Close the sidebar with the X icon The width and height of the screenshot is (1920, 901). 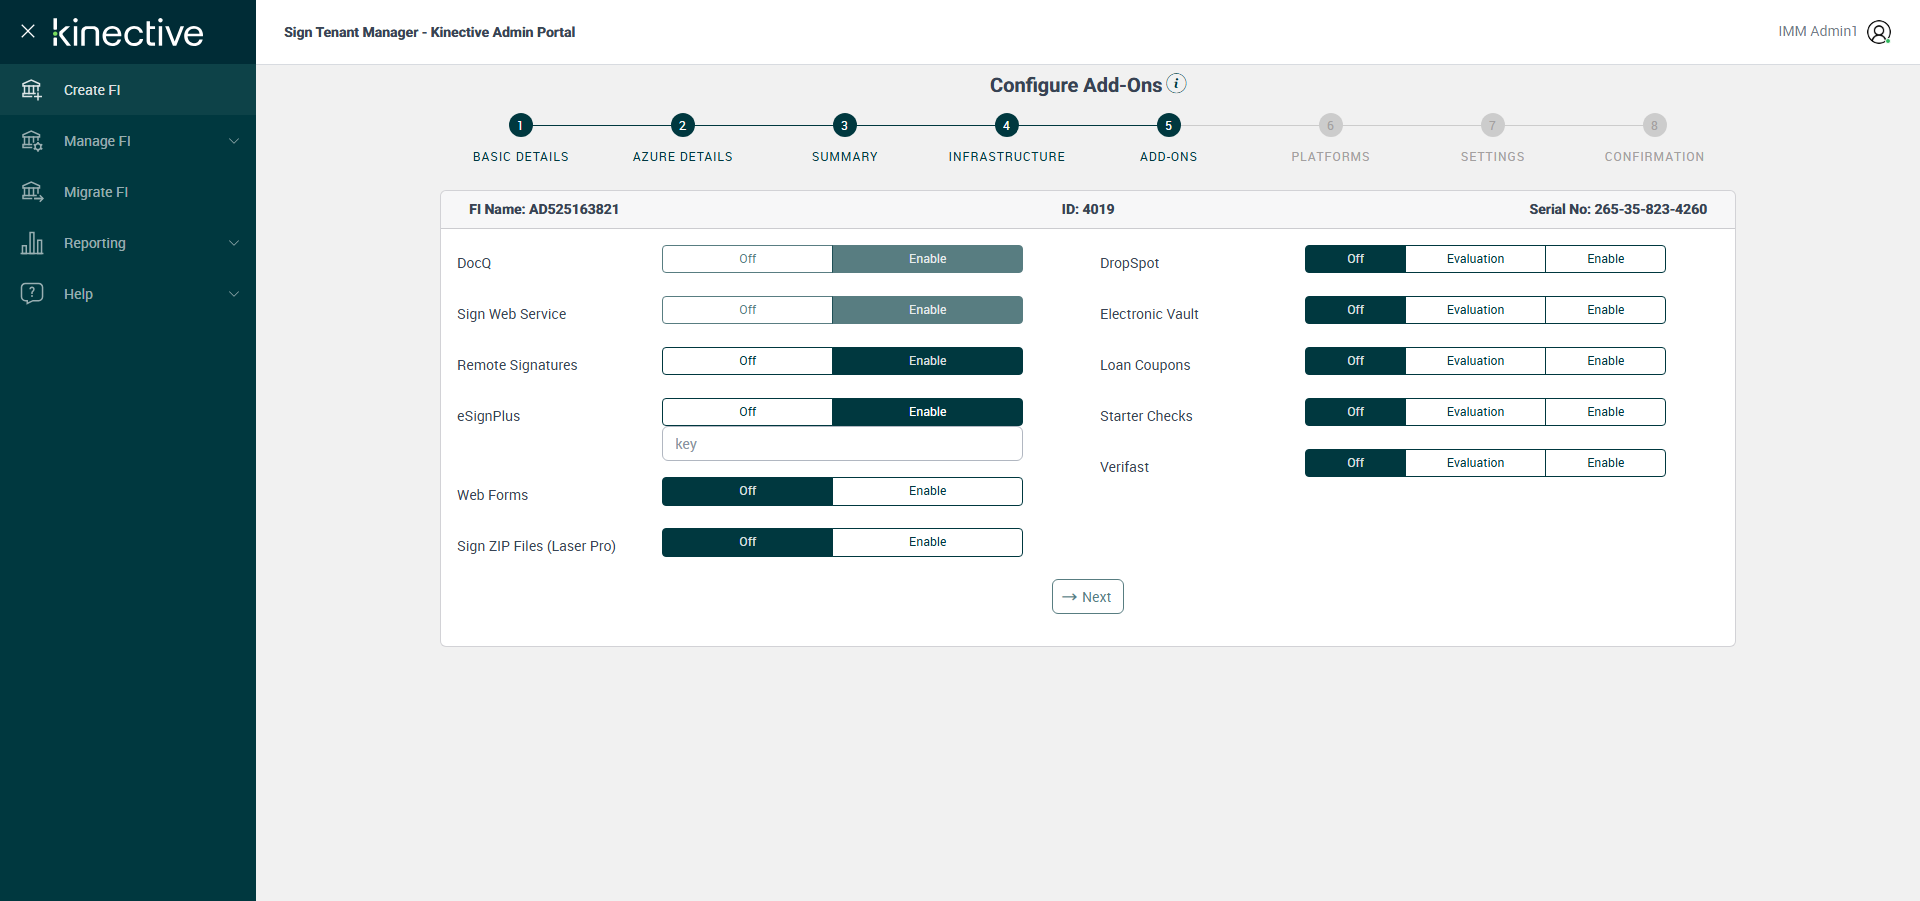(x=28, y=31)
